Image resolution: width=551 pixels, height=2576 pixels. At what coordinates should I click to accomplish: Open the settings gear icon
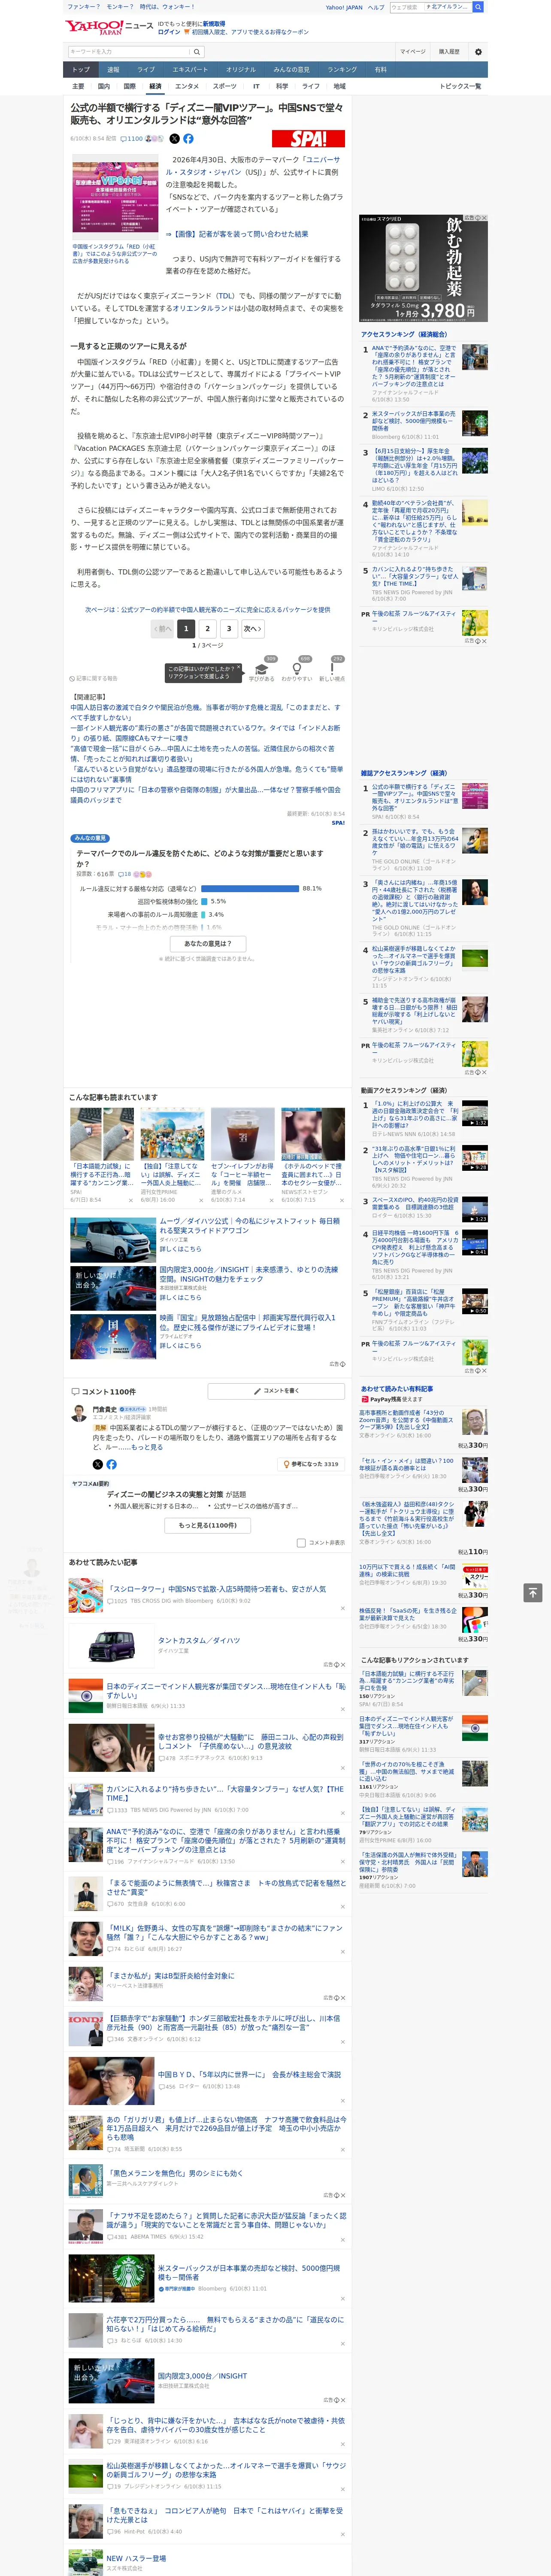[478, 52]
